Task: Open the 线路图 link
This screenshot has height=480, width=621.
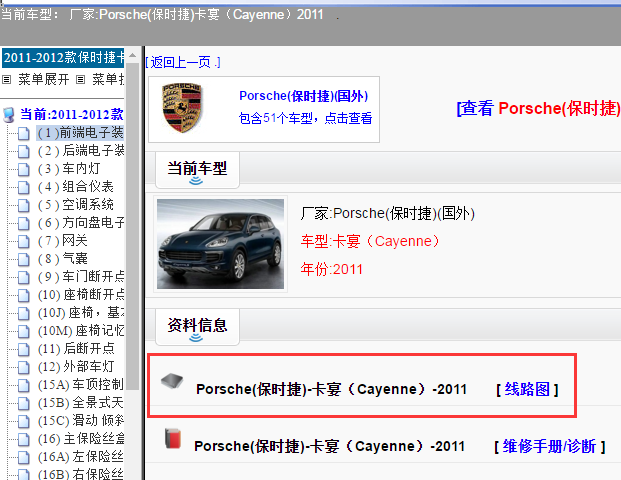Action: coord(527,389)
